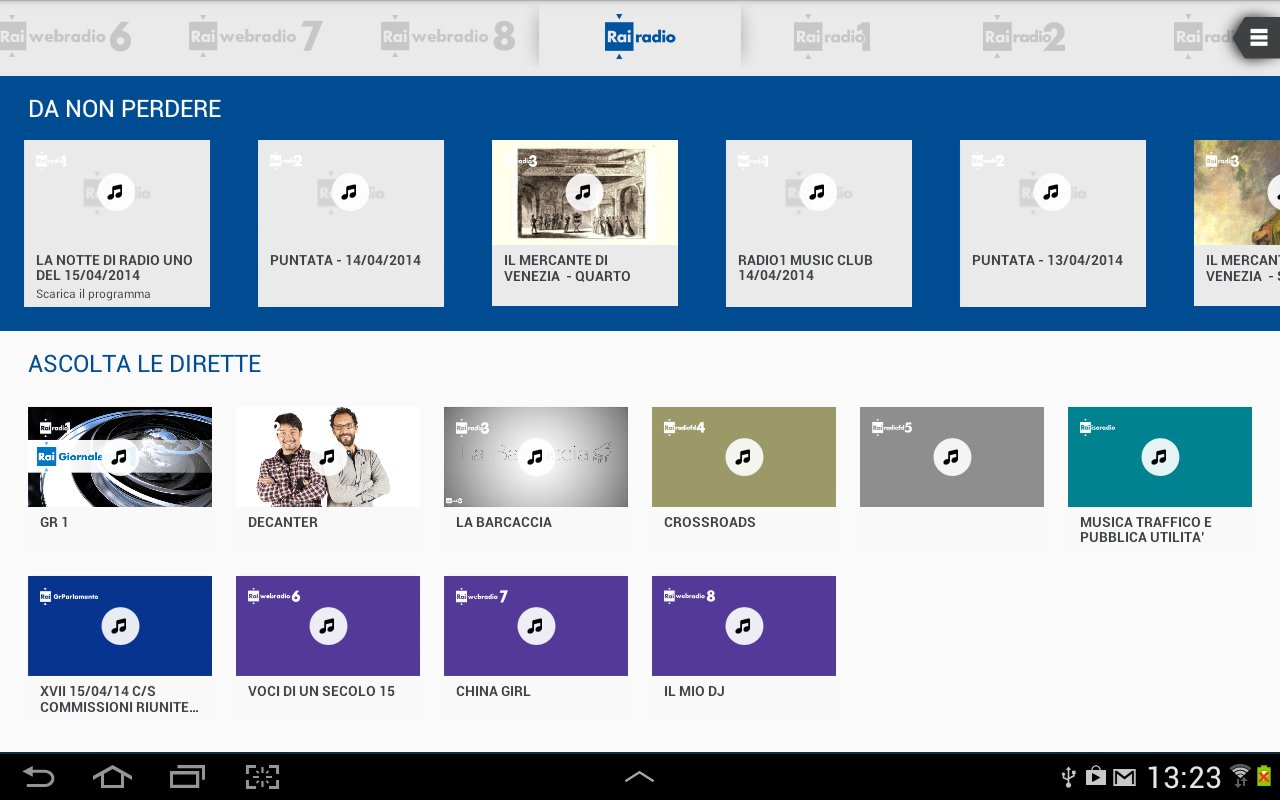Open GR 1 live stream label
The image size is (1280, 800).
coord(54,522)
